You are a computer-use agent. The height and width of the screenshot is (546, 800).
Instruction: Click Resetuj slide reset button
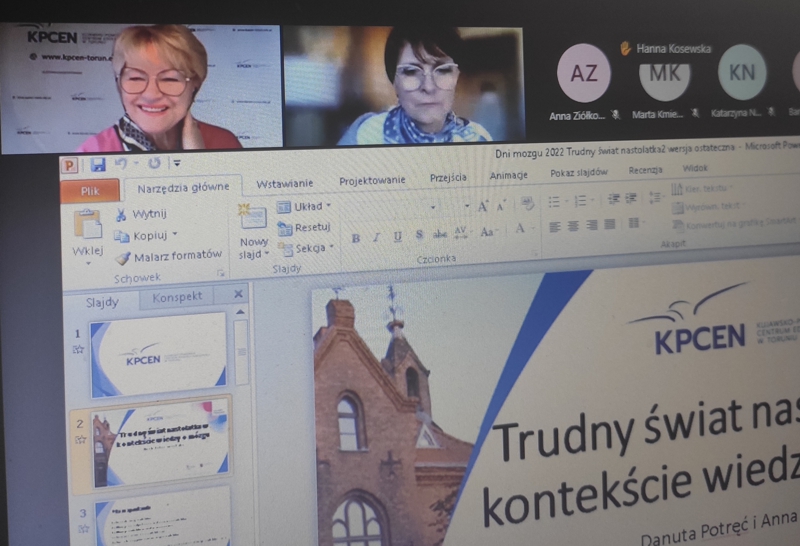coord(304,228)
